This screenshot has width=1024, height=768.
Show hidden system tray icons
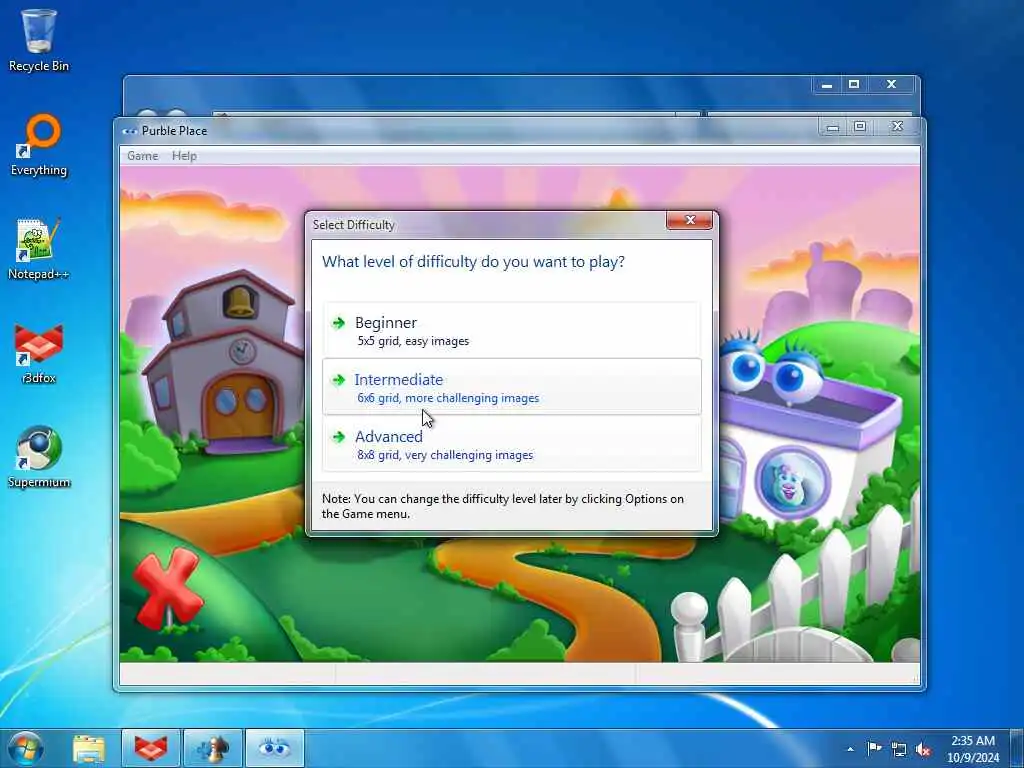tap(850, 749)
